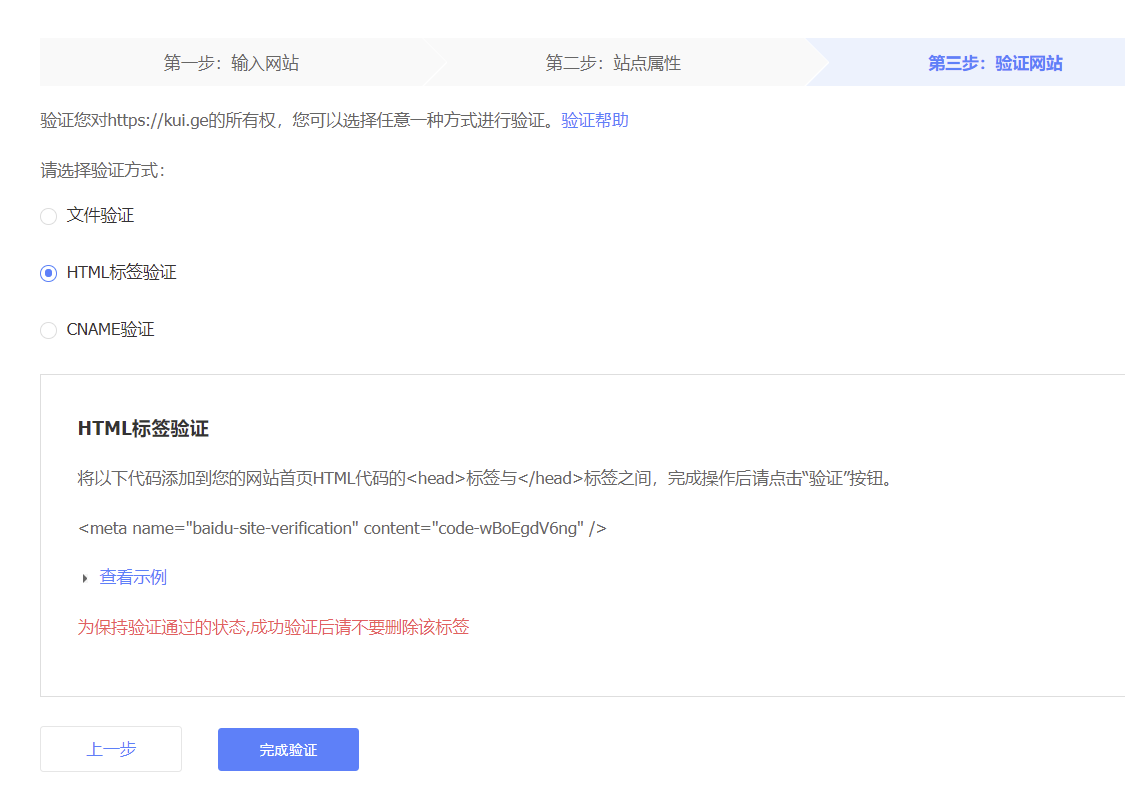
Task: Click the 上一步 button
Action: (x=110, y=748)
